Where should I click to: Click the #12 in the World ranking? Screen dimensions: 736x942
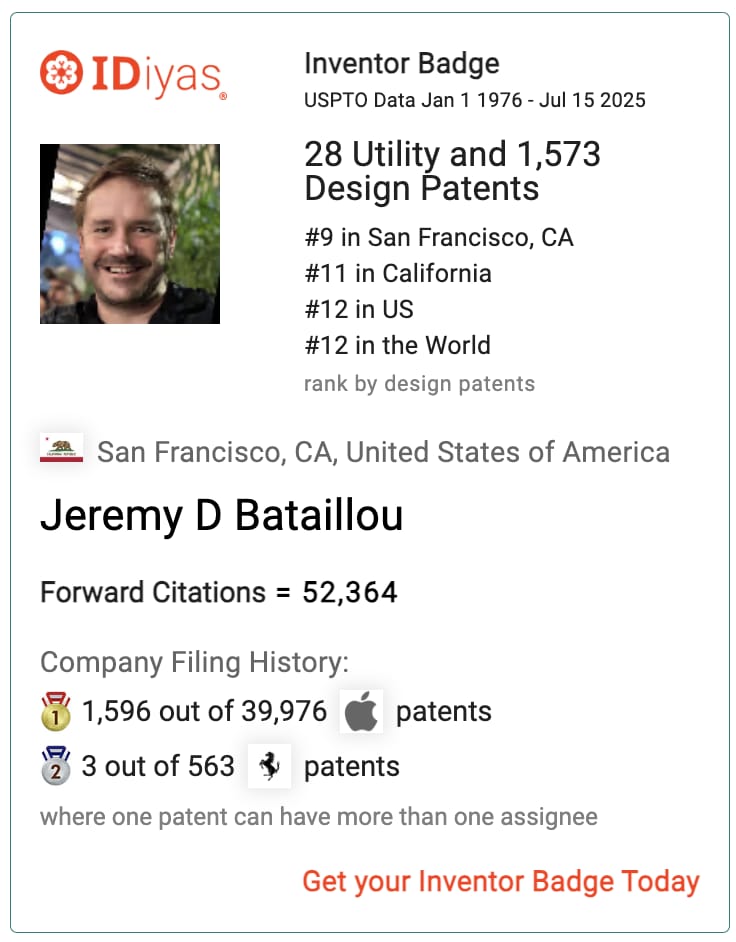[398, 345]
